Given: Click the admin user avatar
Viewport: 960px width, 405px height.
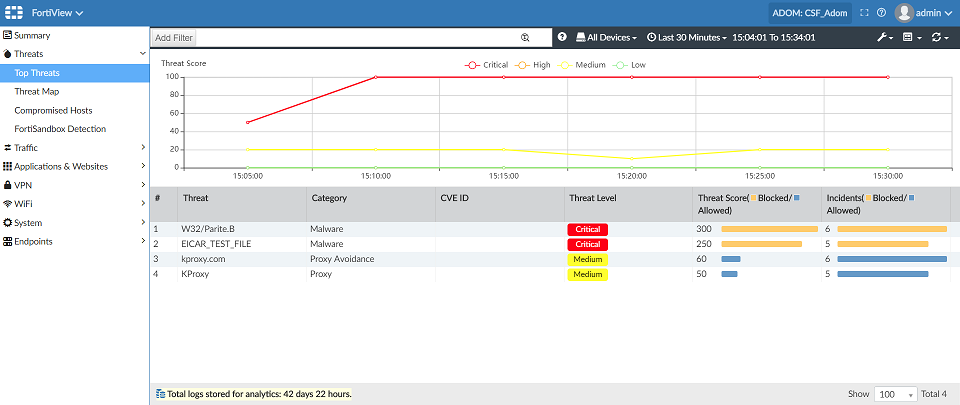Looking at the screenshot, I should [904, 12].
